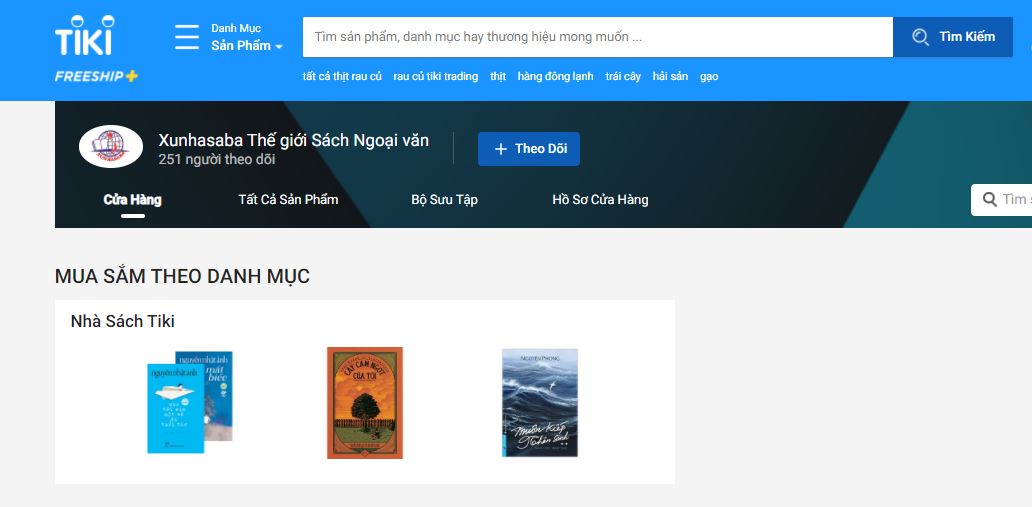Select the Cửa Hàng tab
Image resolution: width=1032 pixels, height=507 pixels.
(x=132, y=200)
